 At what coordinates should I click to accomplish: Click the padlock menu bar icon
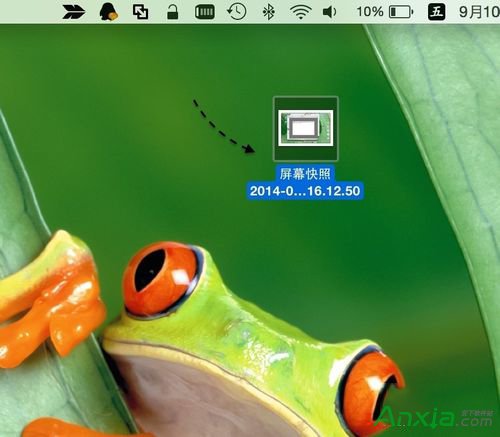172,12
